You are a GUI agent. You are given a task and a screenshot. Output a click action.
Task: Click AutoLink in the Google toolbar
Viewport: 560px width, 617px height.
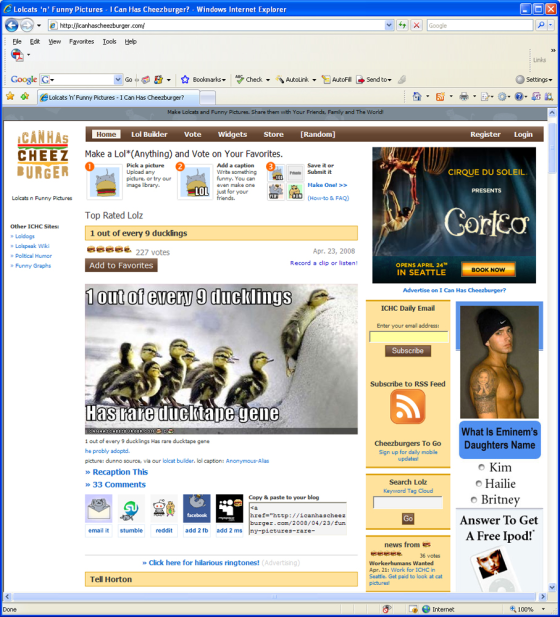coord(292,80)
